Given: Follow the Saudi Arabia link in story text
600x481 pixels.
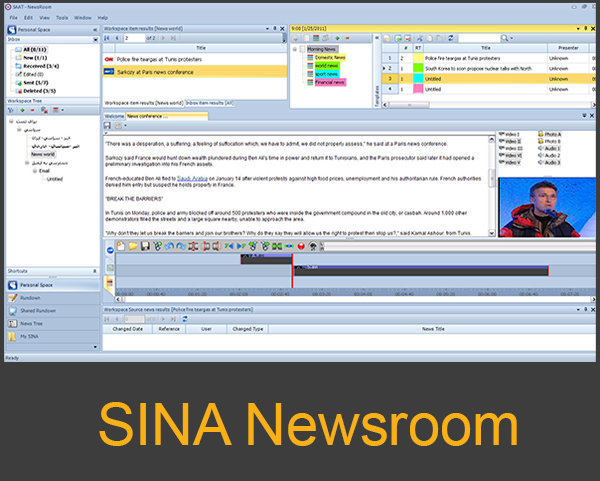Looking at the screenshot, I should (192, 178).
